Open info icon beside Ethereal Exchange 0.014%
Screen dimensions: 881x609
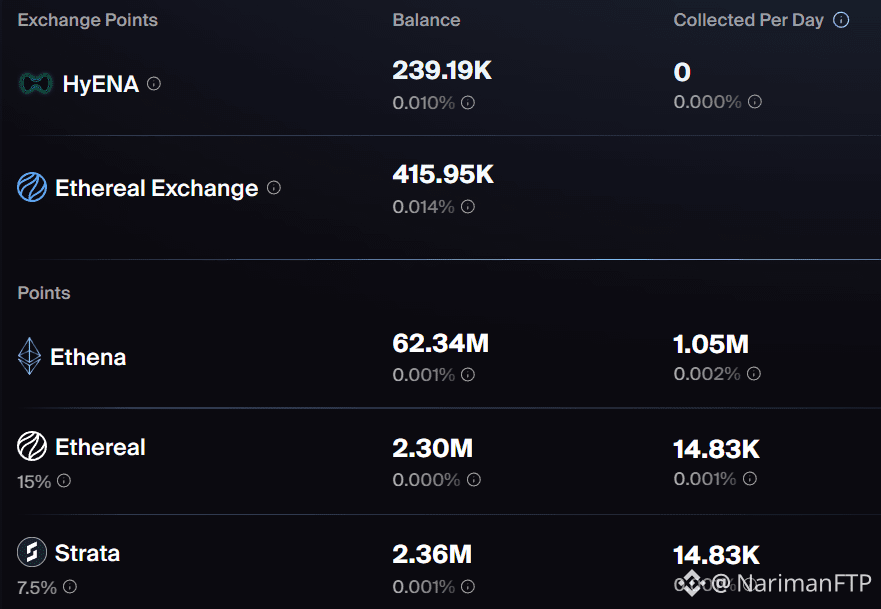468,207
